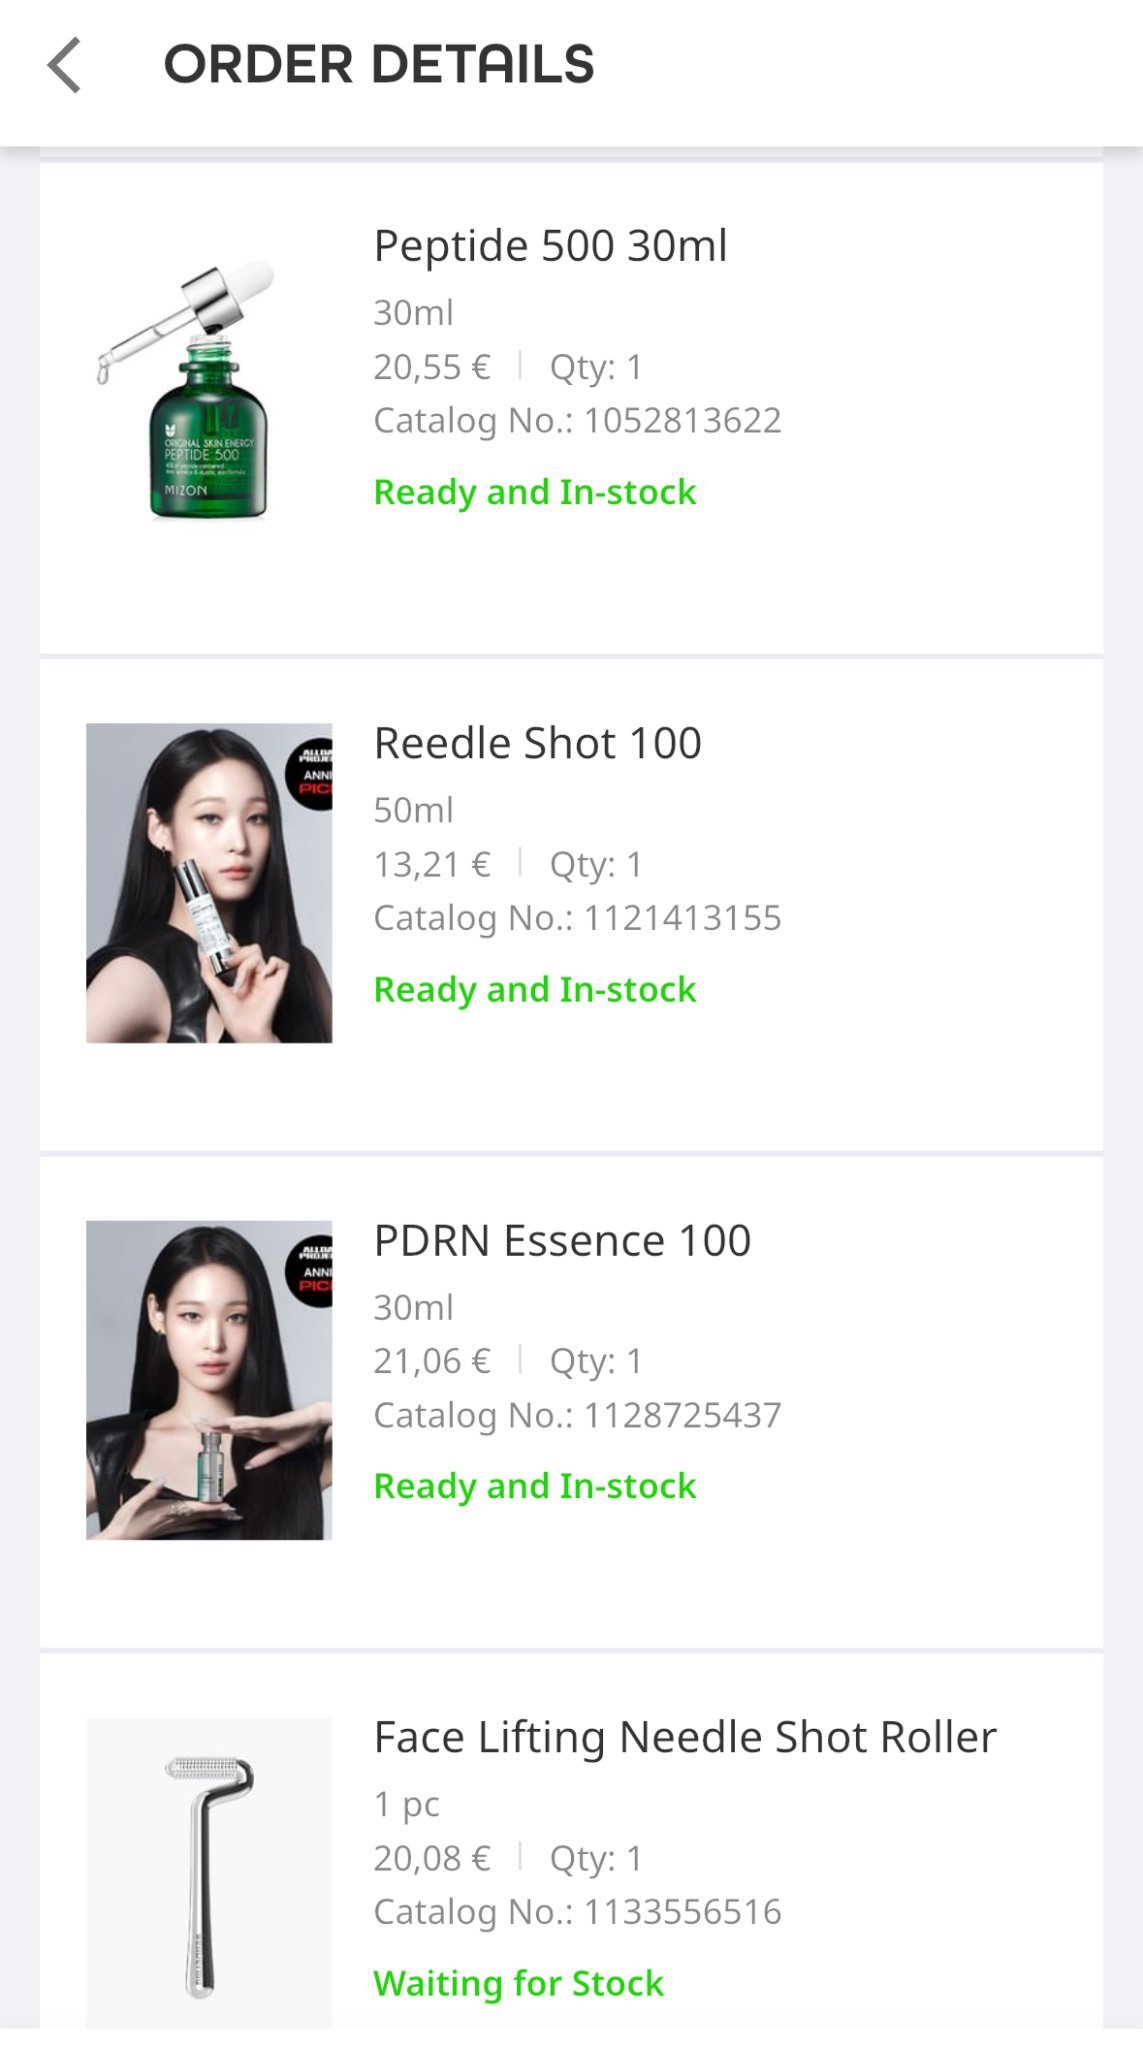
Task: Tap the Reedle Shot 100 title
Action: point(537,743)
